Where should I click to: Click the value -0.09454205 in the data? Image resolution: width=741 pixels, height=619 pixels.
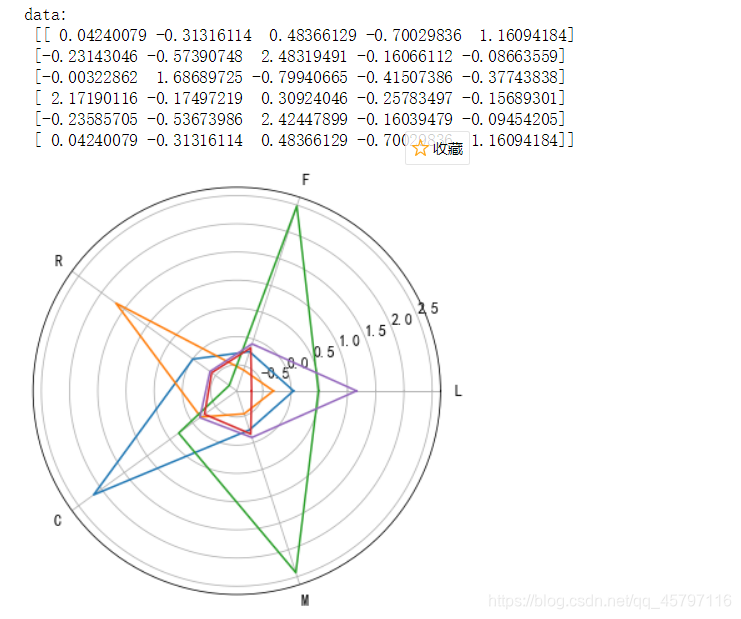point(510,119)
